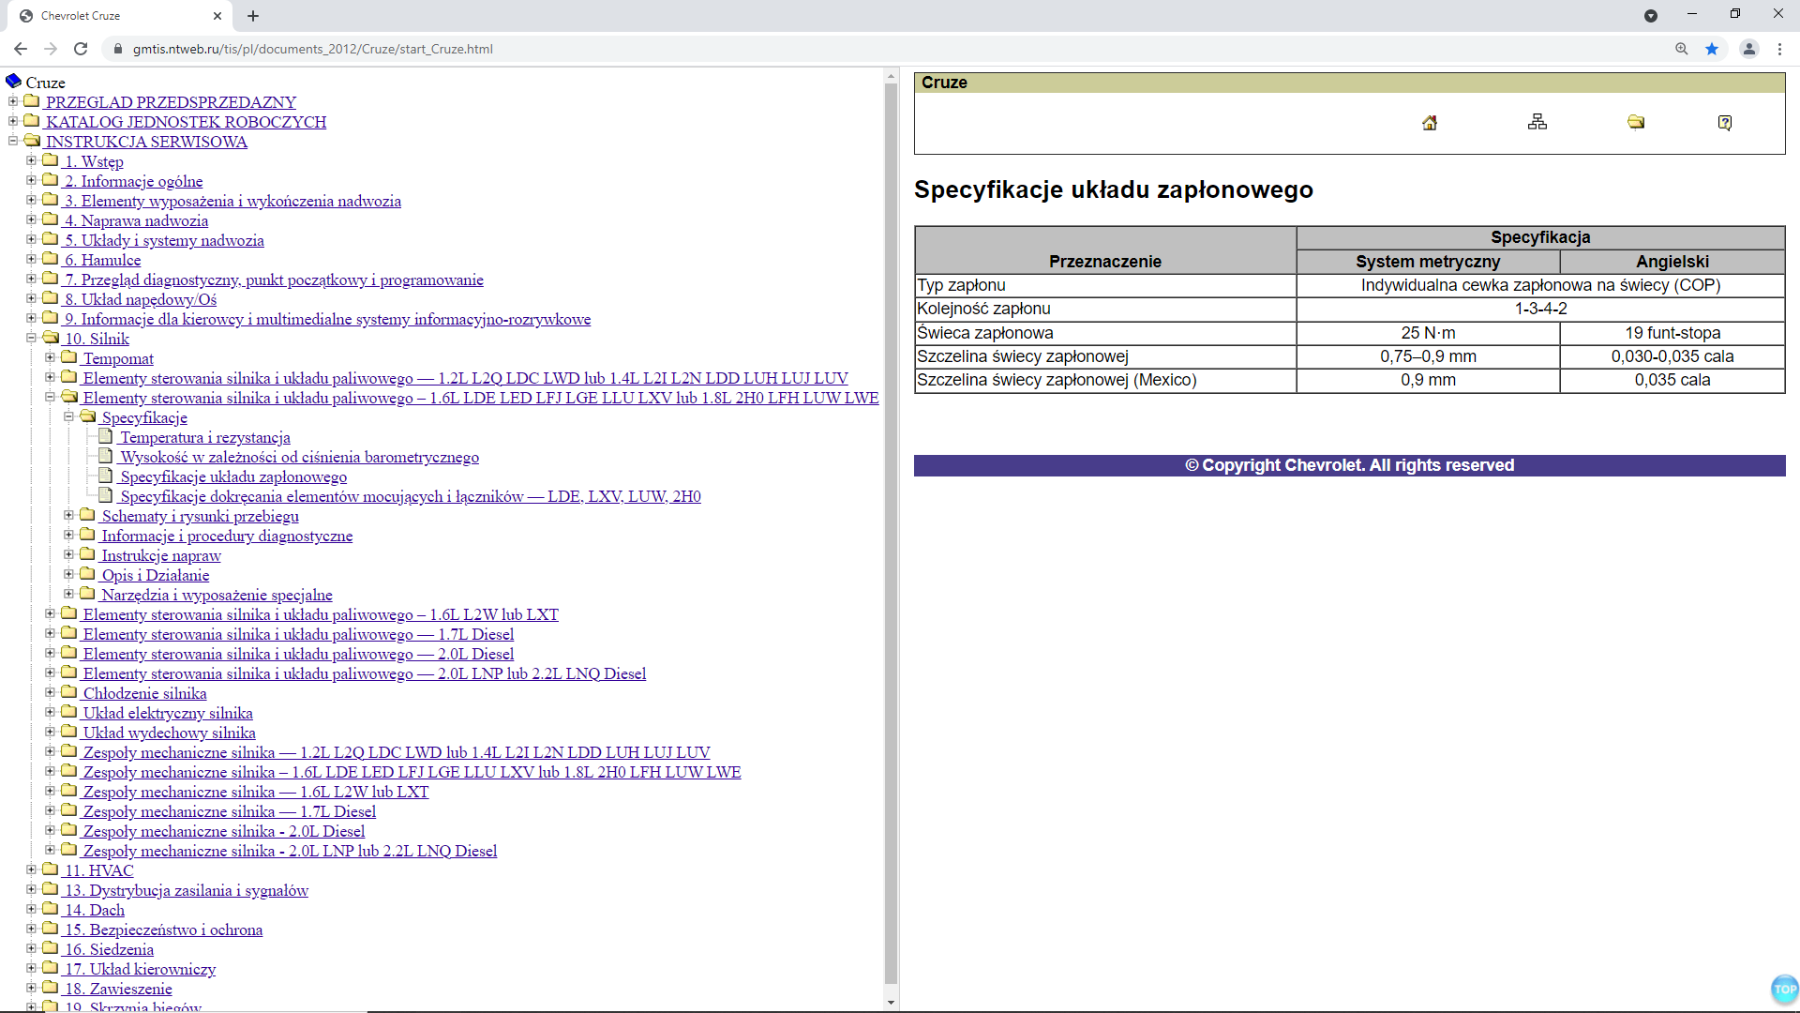
Task: Click the tree panel vertical scrollbar
Action: tap(891, 530)
